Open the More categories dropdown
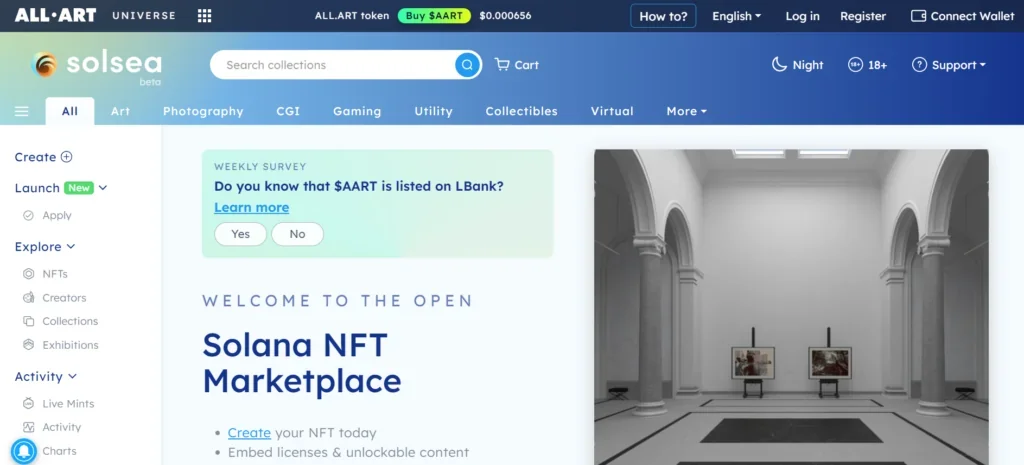1024x465 pixels. 686,111
